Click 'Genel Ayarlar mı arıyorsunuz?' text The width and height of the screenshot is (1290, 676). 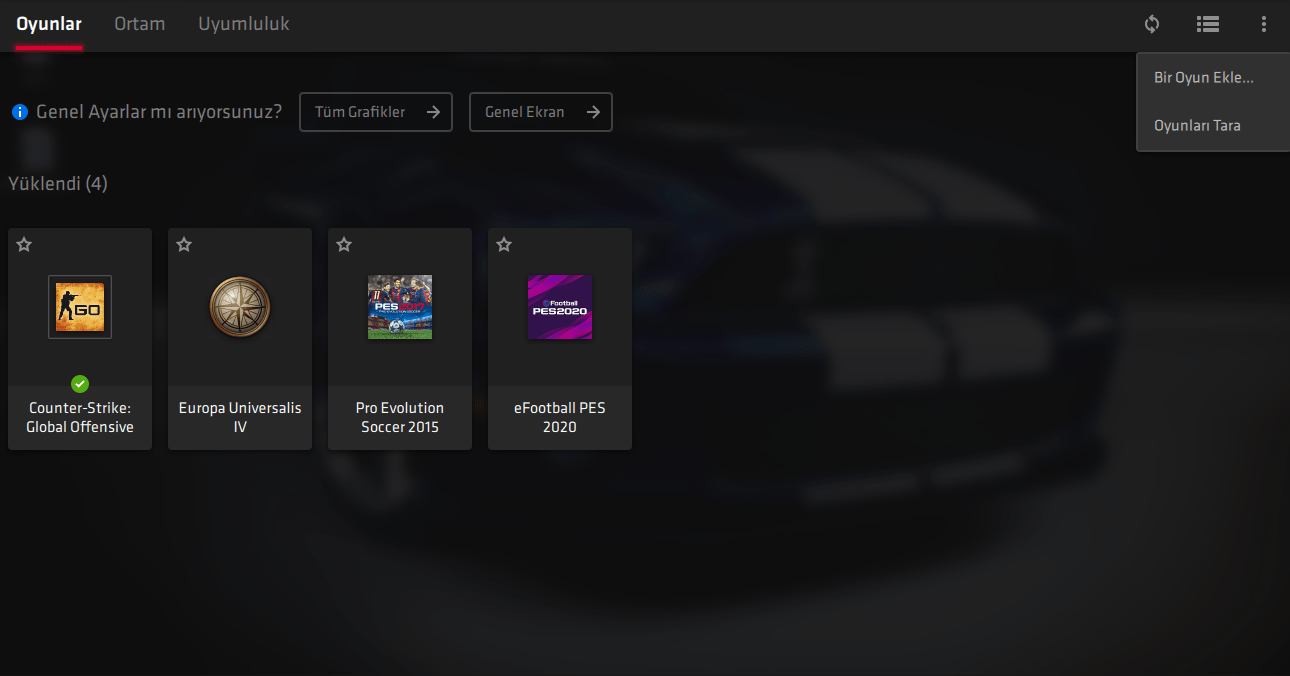(x=159, y=112)
